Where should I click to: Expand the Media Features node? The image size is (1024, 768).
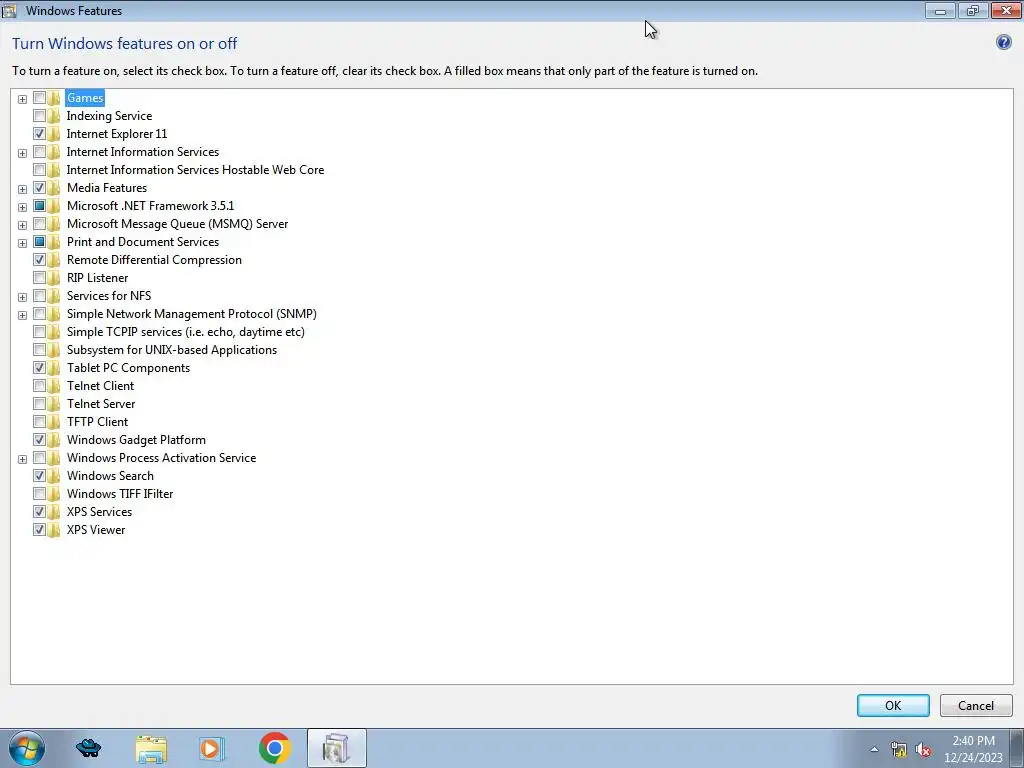pyautogui.click(x=22, y=189)
